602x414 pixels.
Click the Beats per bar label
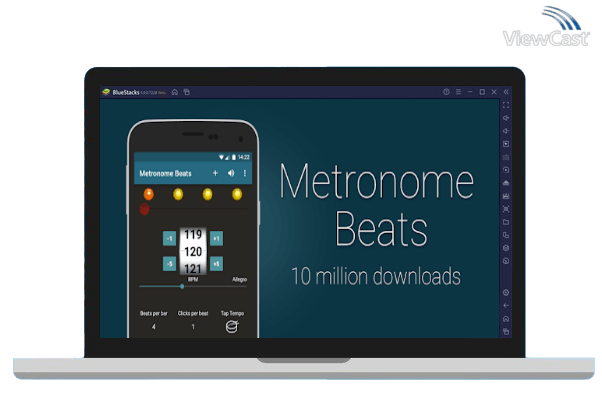tap(154, 313)
